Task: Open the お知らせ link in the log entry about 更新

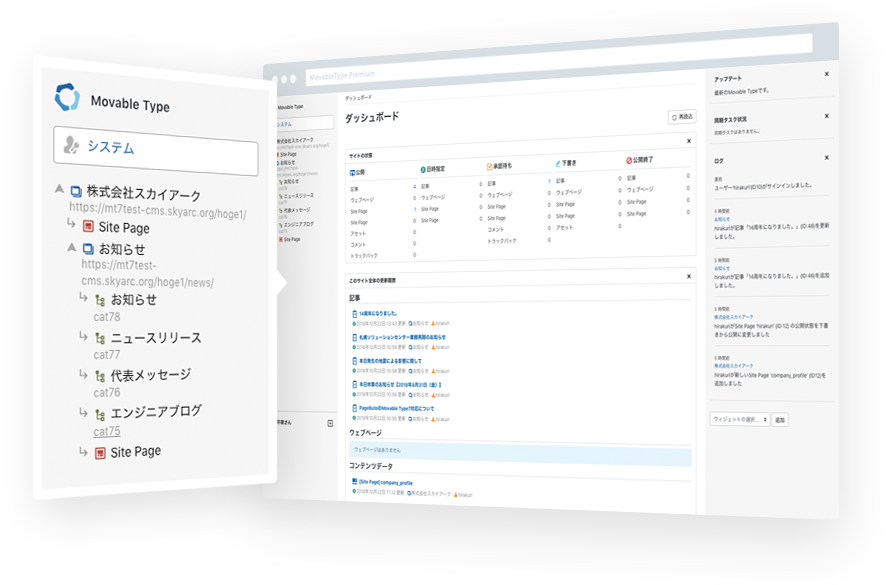Action: pos(722,219)
